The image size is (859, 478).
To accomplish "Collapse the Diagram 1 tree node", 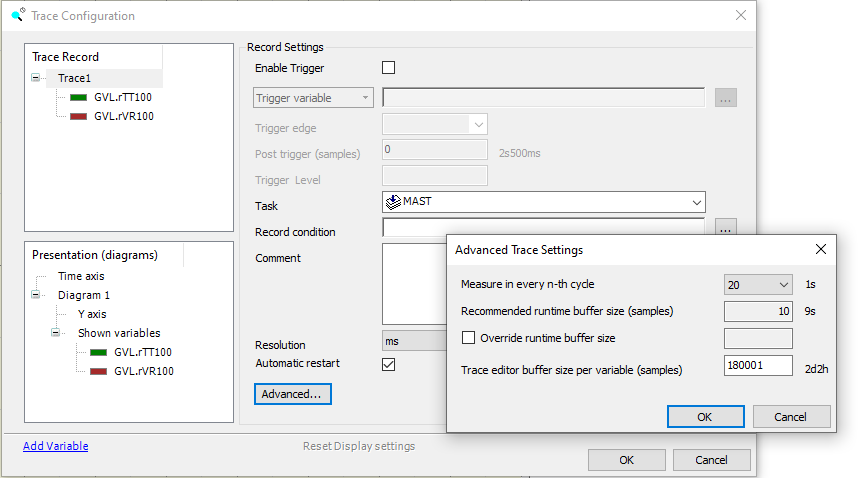I will point(37,295).
